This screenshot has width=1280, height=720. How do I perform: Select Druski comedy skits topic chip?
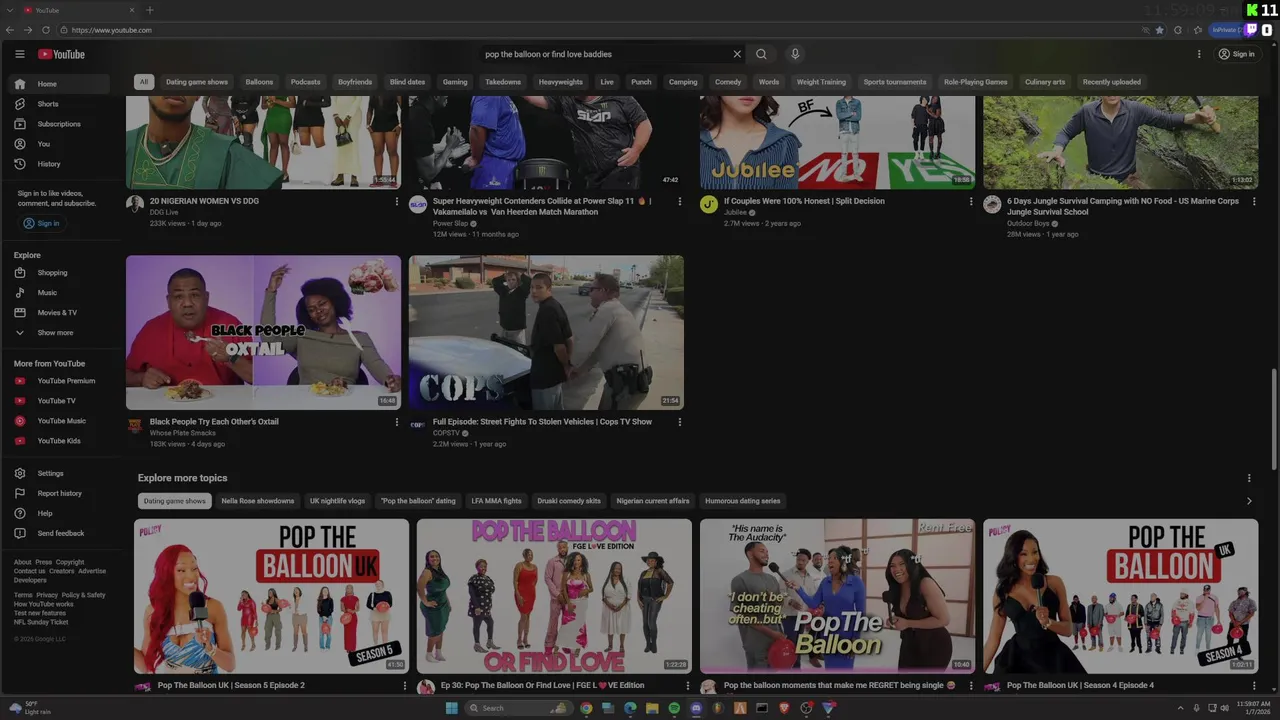[x=569, y=501]
